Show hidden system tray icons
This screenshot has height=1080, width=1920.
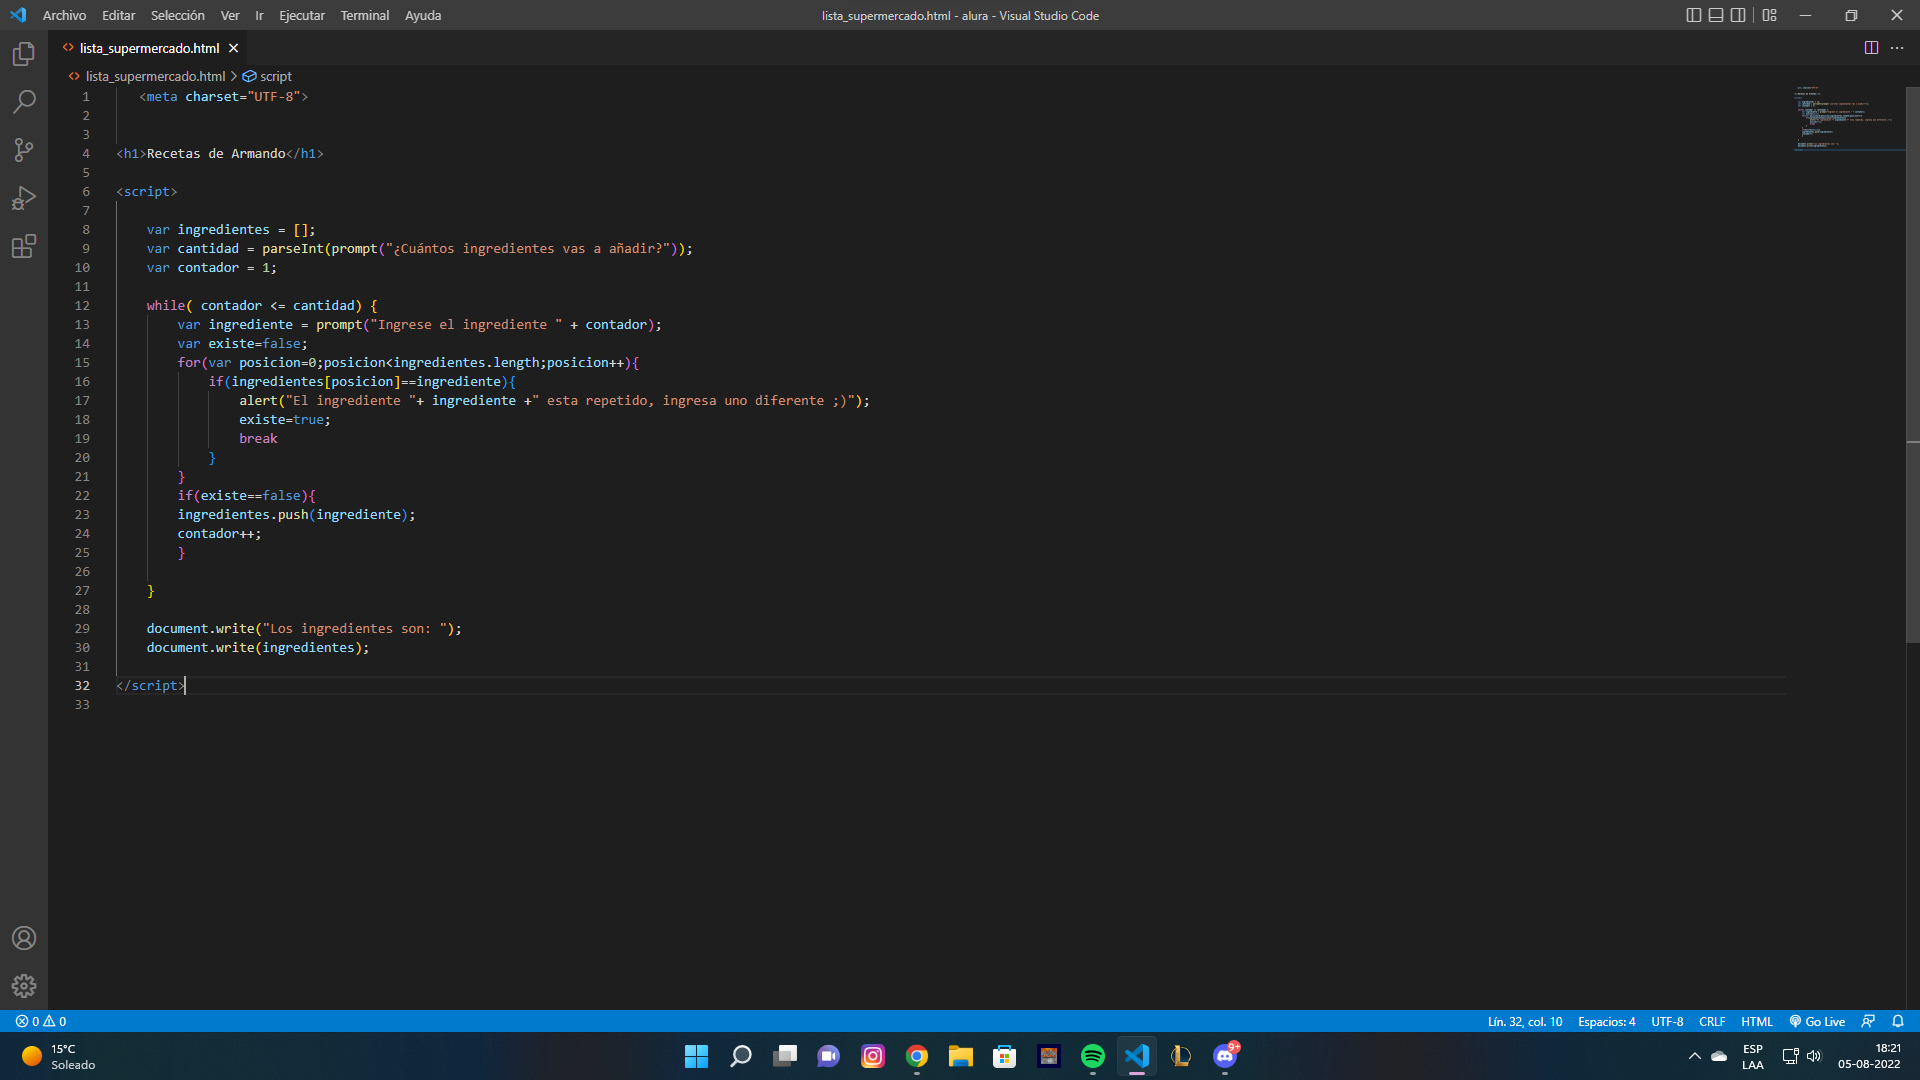click(x=1694, y=1056)
